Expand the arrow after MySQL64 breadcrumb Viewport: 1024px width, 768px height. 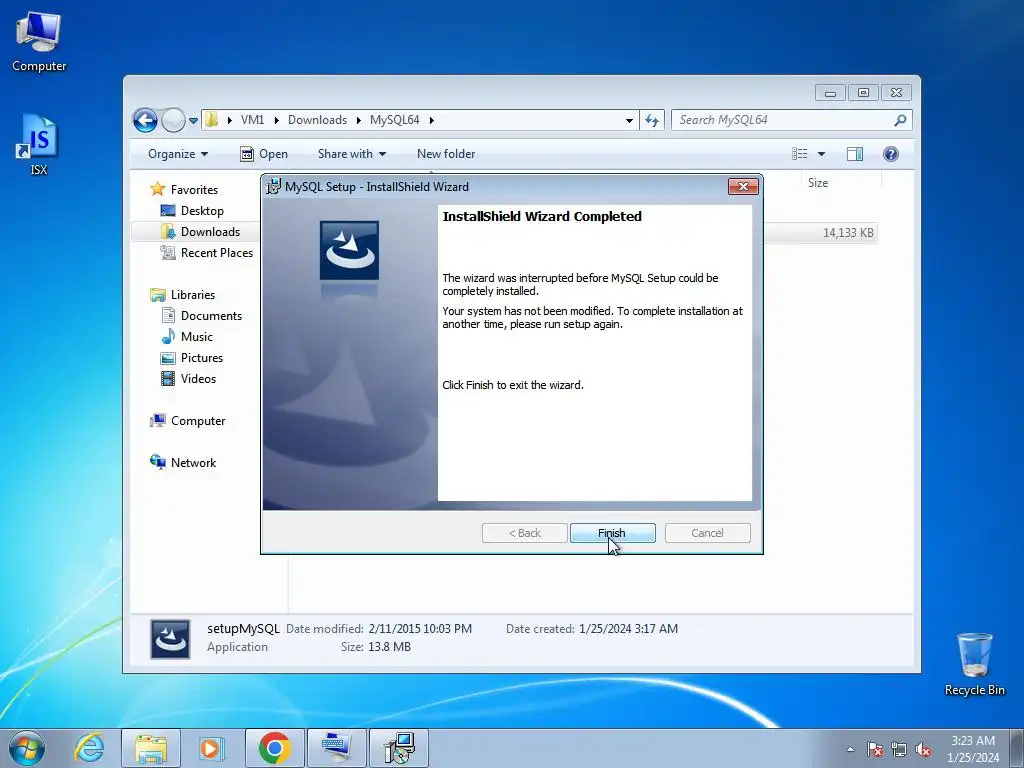(x=432, y=120)
